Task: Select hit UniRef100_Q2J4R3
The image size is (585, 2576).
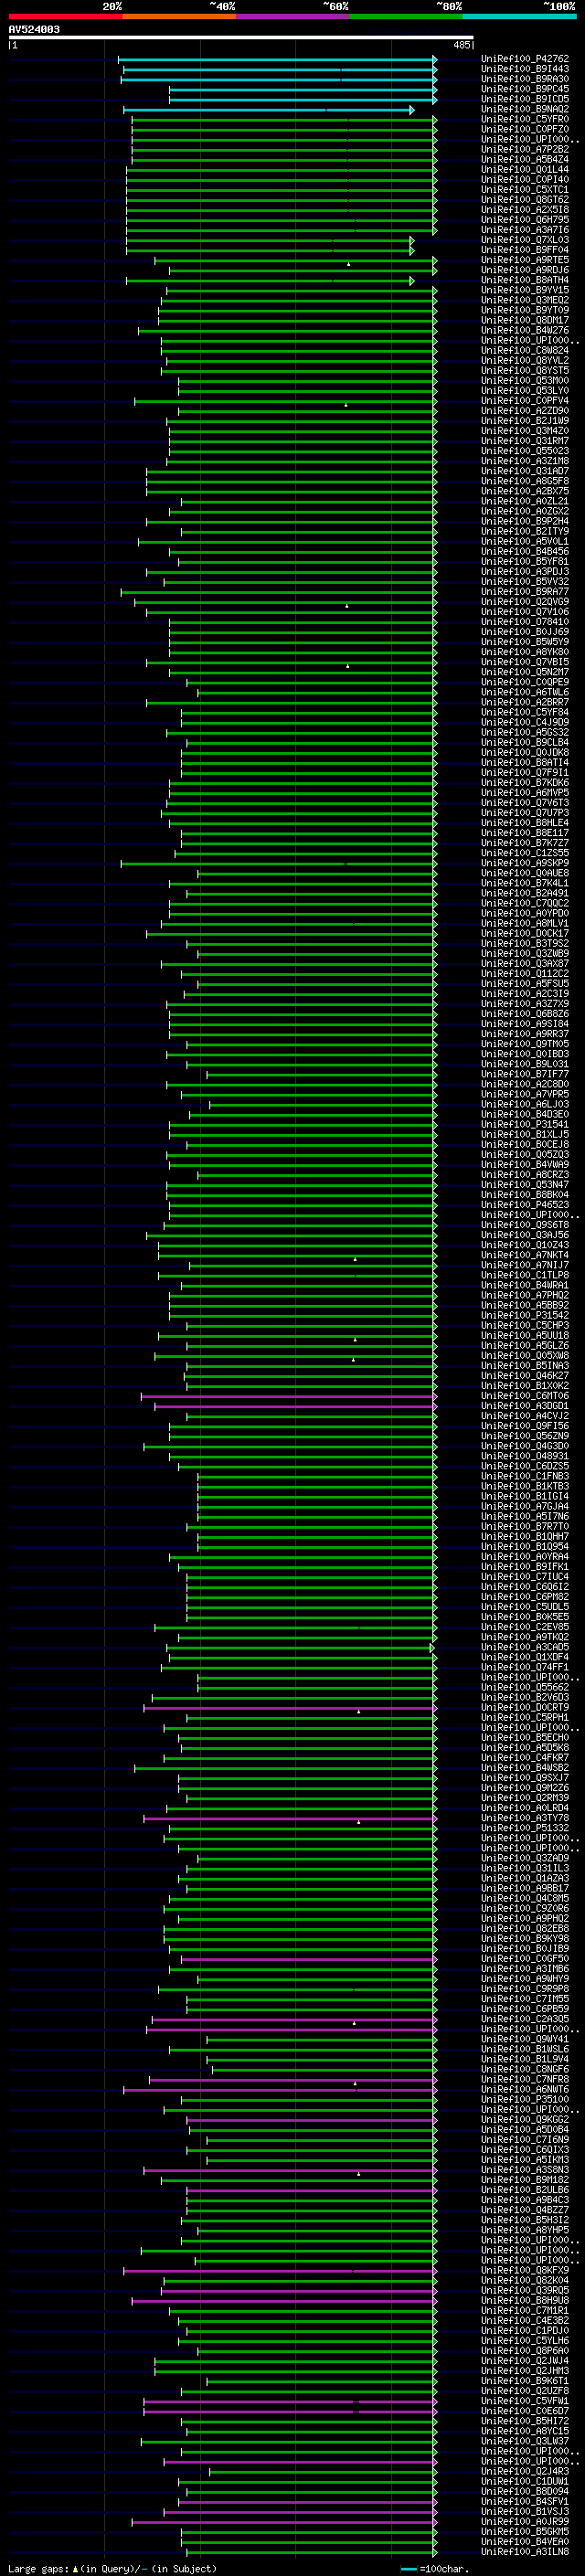Action: [524, 2471]
